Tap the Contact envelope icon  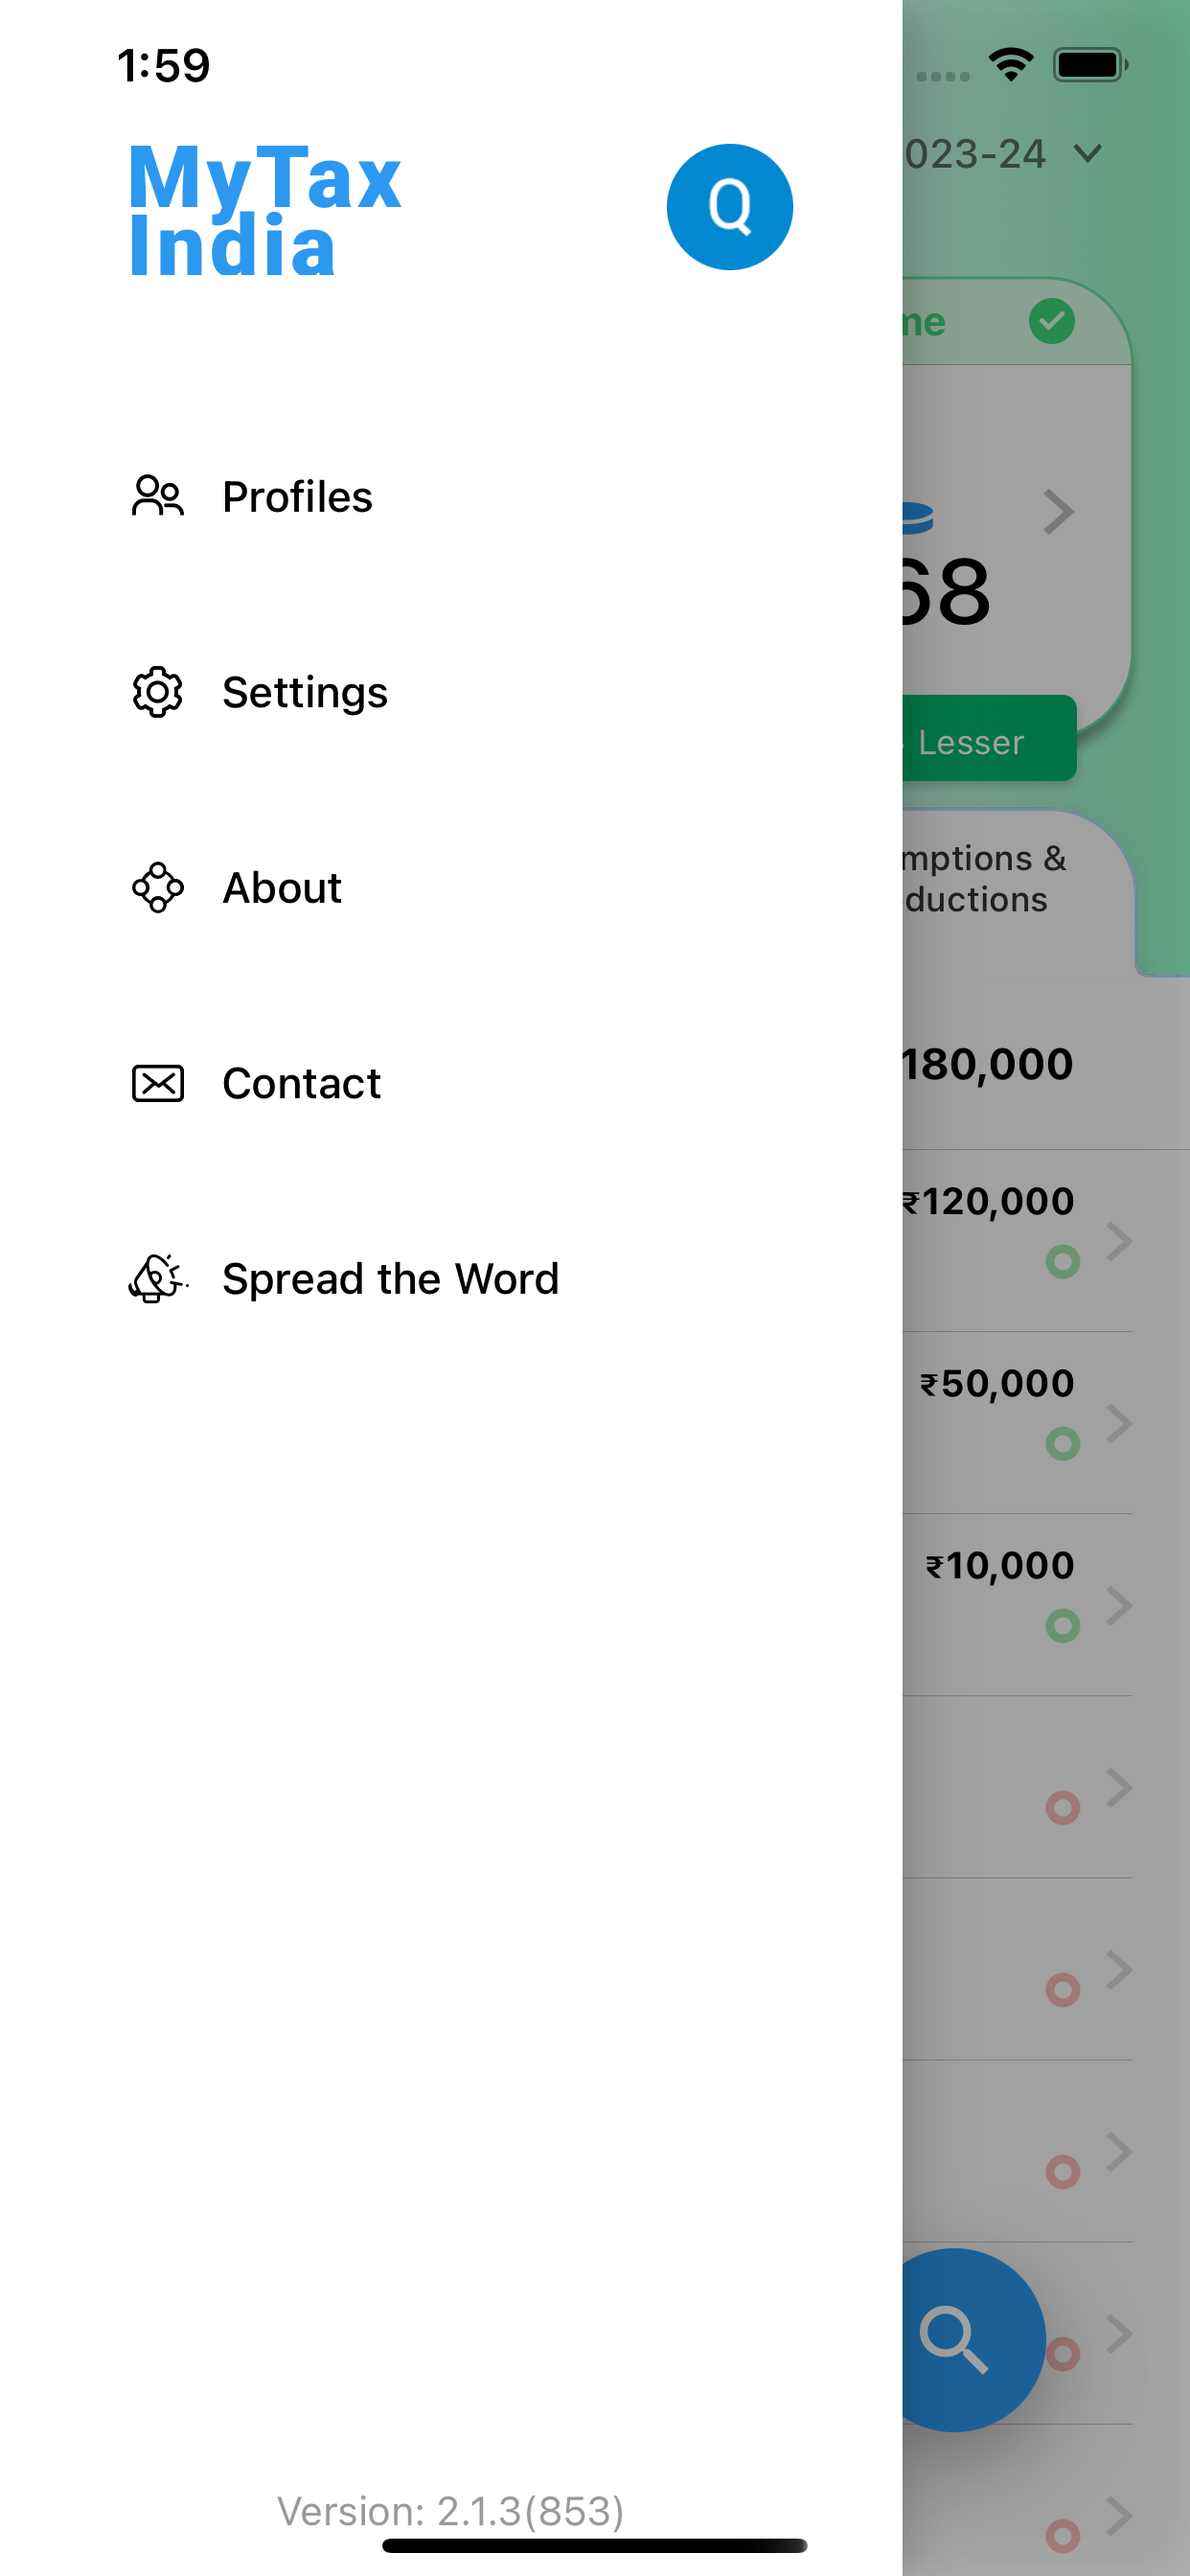coord(158,1083)
